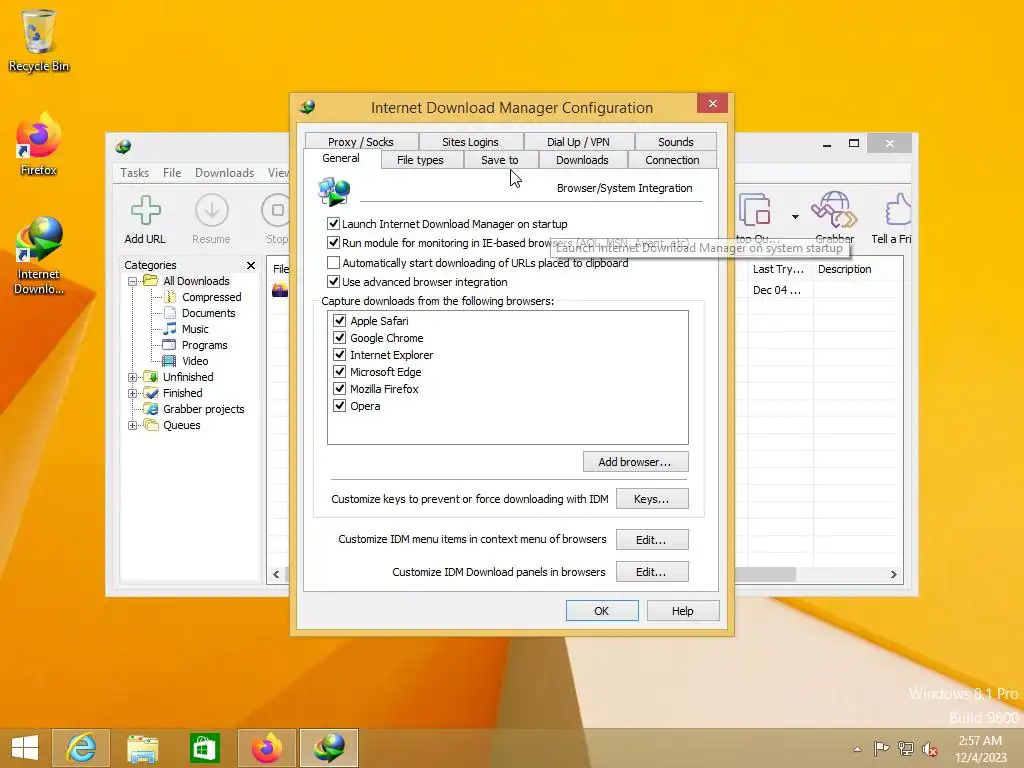Open File Explorer from the taskbar
1024x768 pixels.
pyautogui.click(x=142, y=748)
